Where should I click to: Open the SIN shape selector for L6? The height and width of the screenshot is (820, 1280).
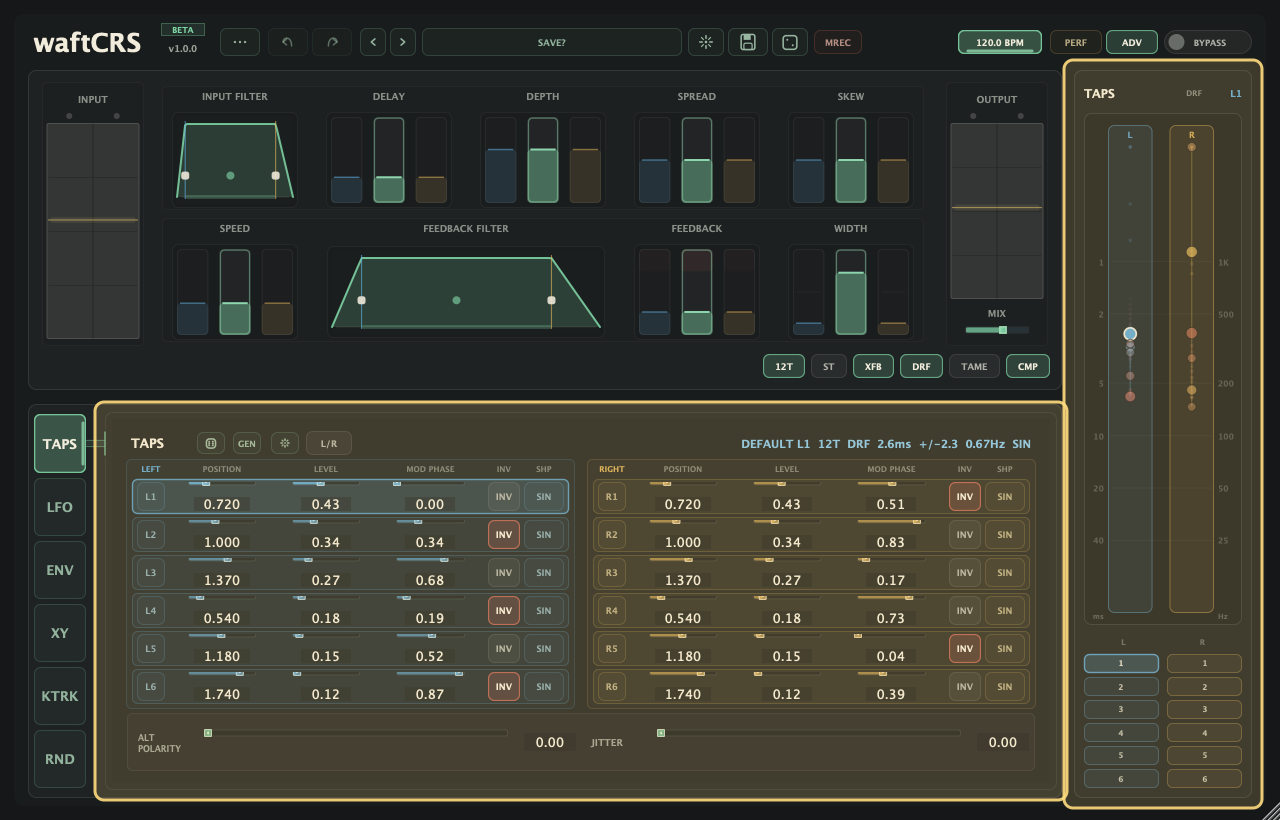coord(544,687)
